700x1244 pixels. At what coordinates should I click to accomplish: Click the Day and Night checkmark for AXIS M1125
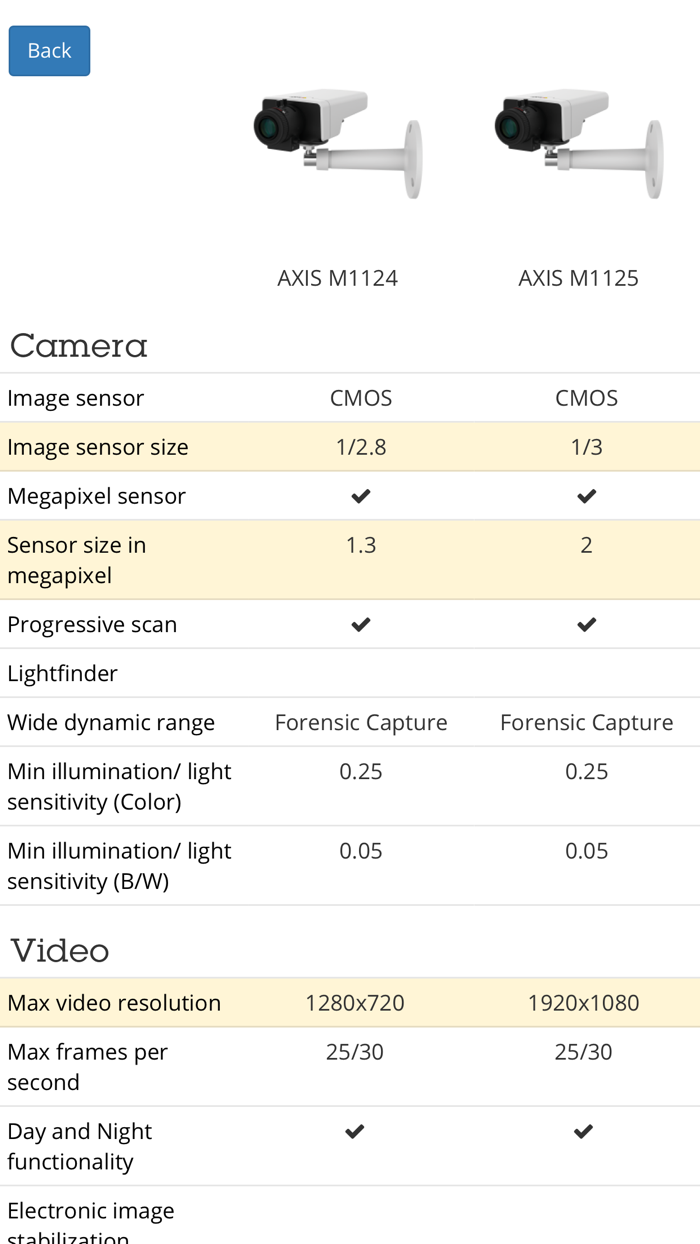pos(584,1131)
